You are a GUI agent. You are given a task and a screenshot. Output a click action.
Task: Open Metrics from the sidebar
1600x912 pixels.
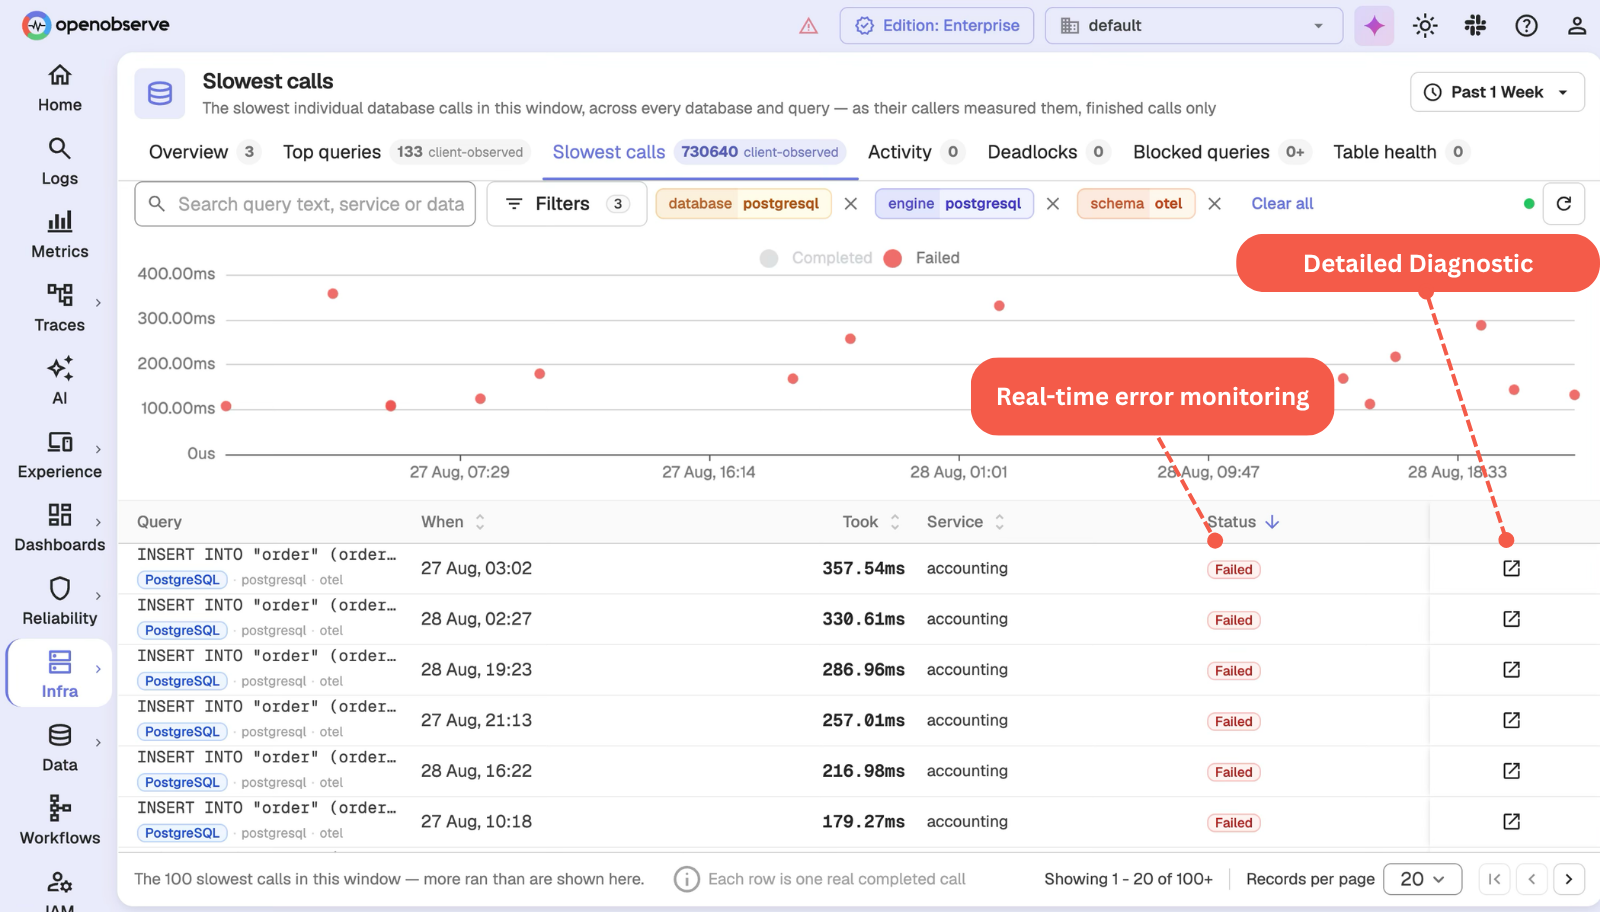pyautogui.click(x=60, y=235)
